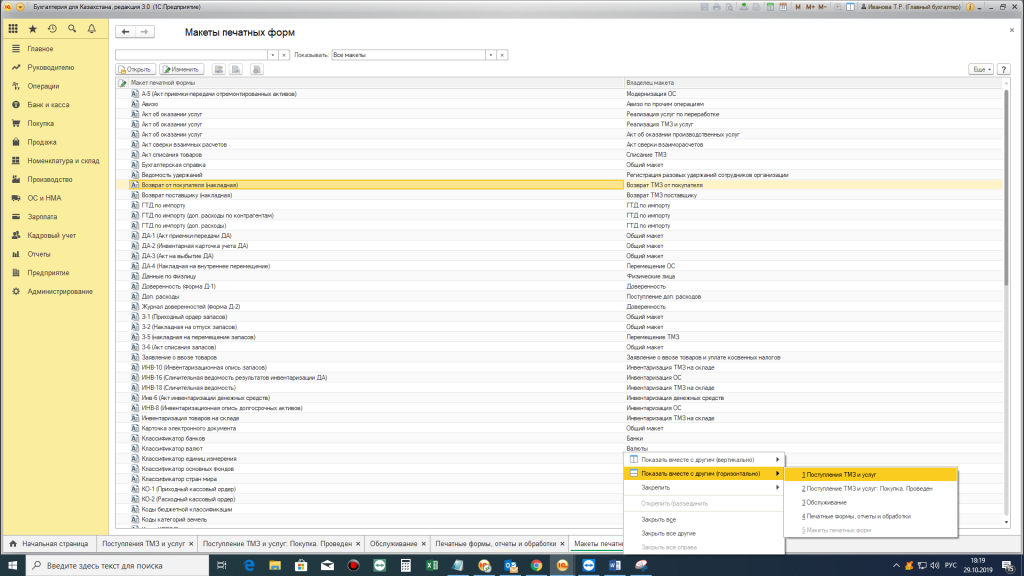
Task: Click the Открыть button
Action: [135, 69]
